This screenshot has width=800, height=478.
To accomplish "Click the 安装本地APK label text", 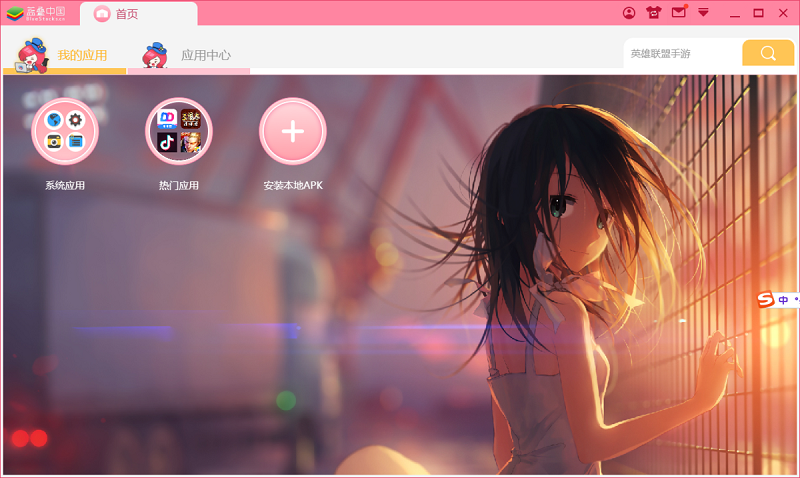I will tap(293, 185).
